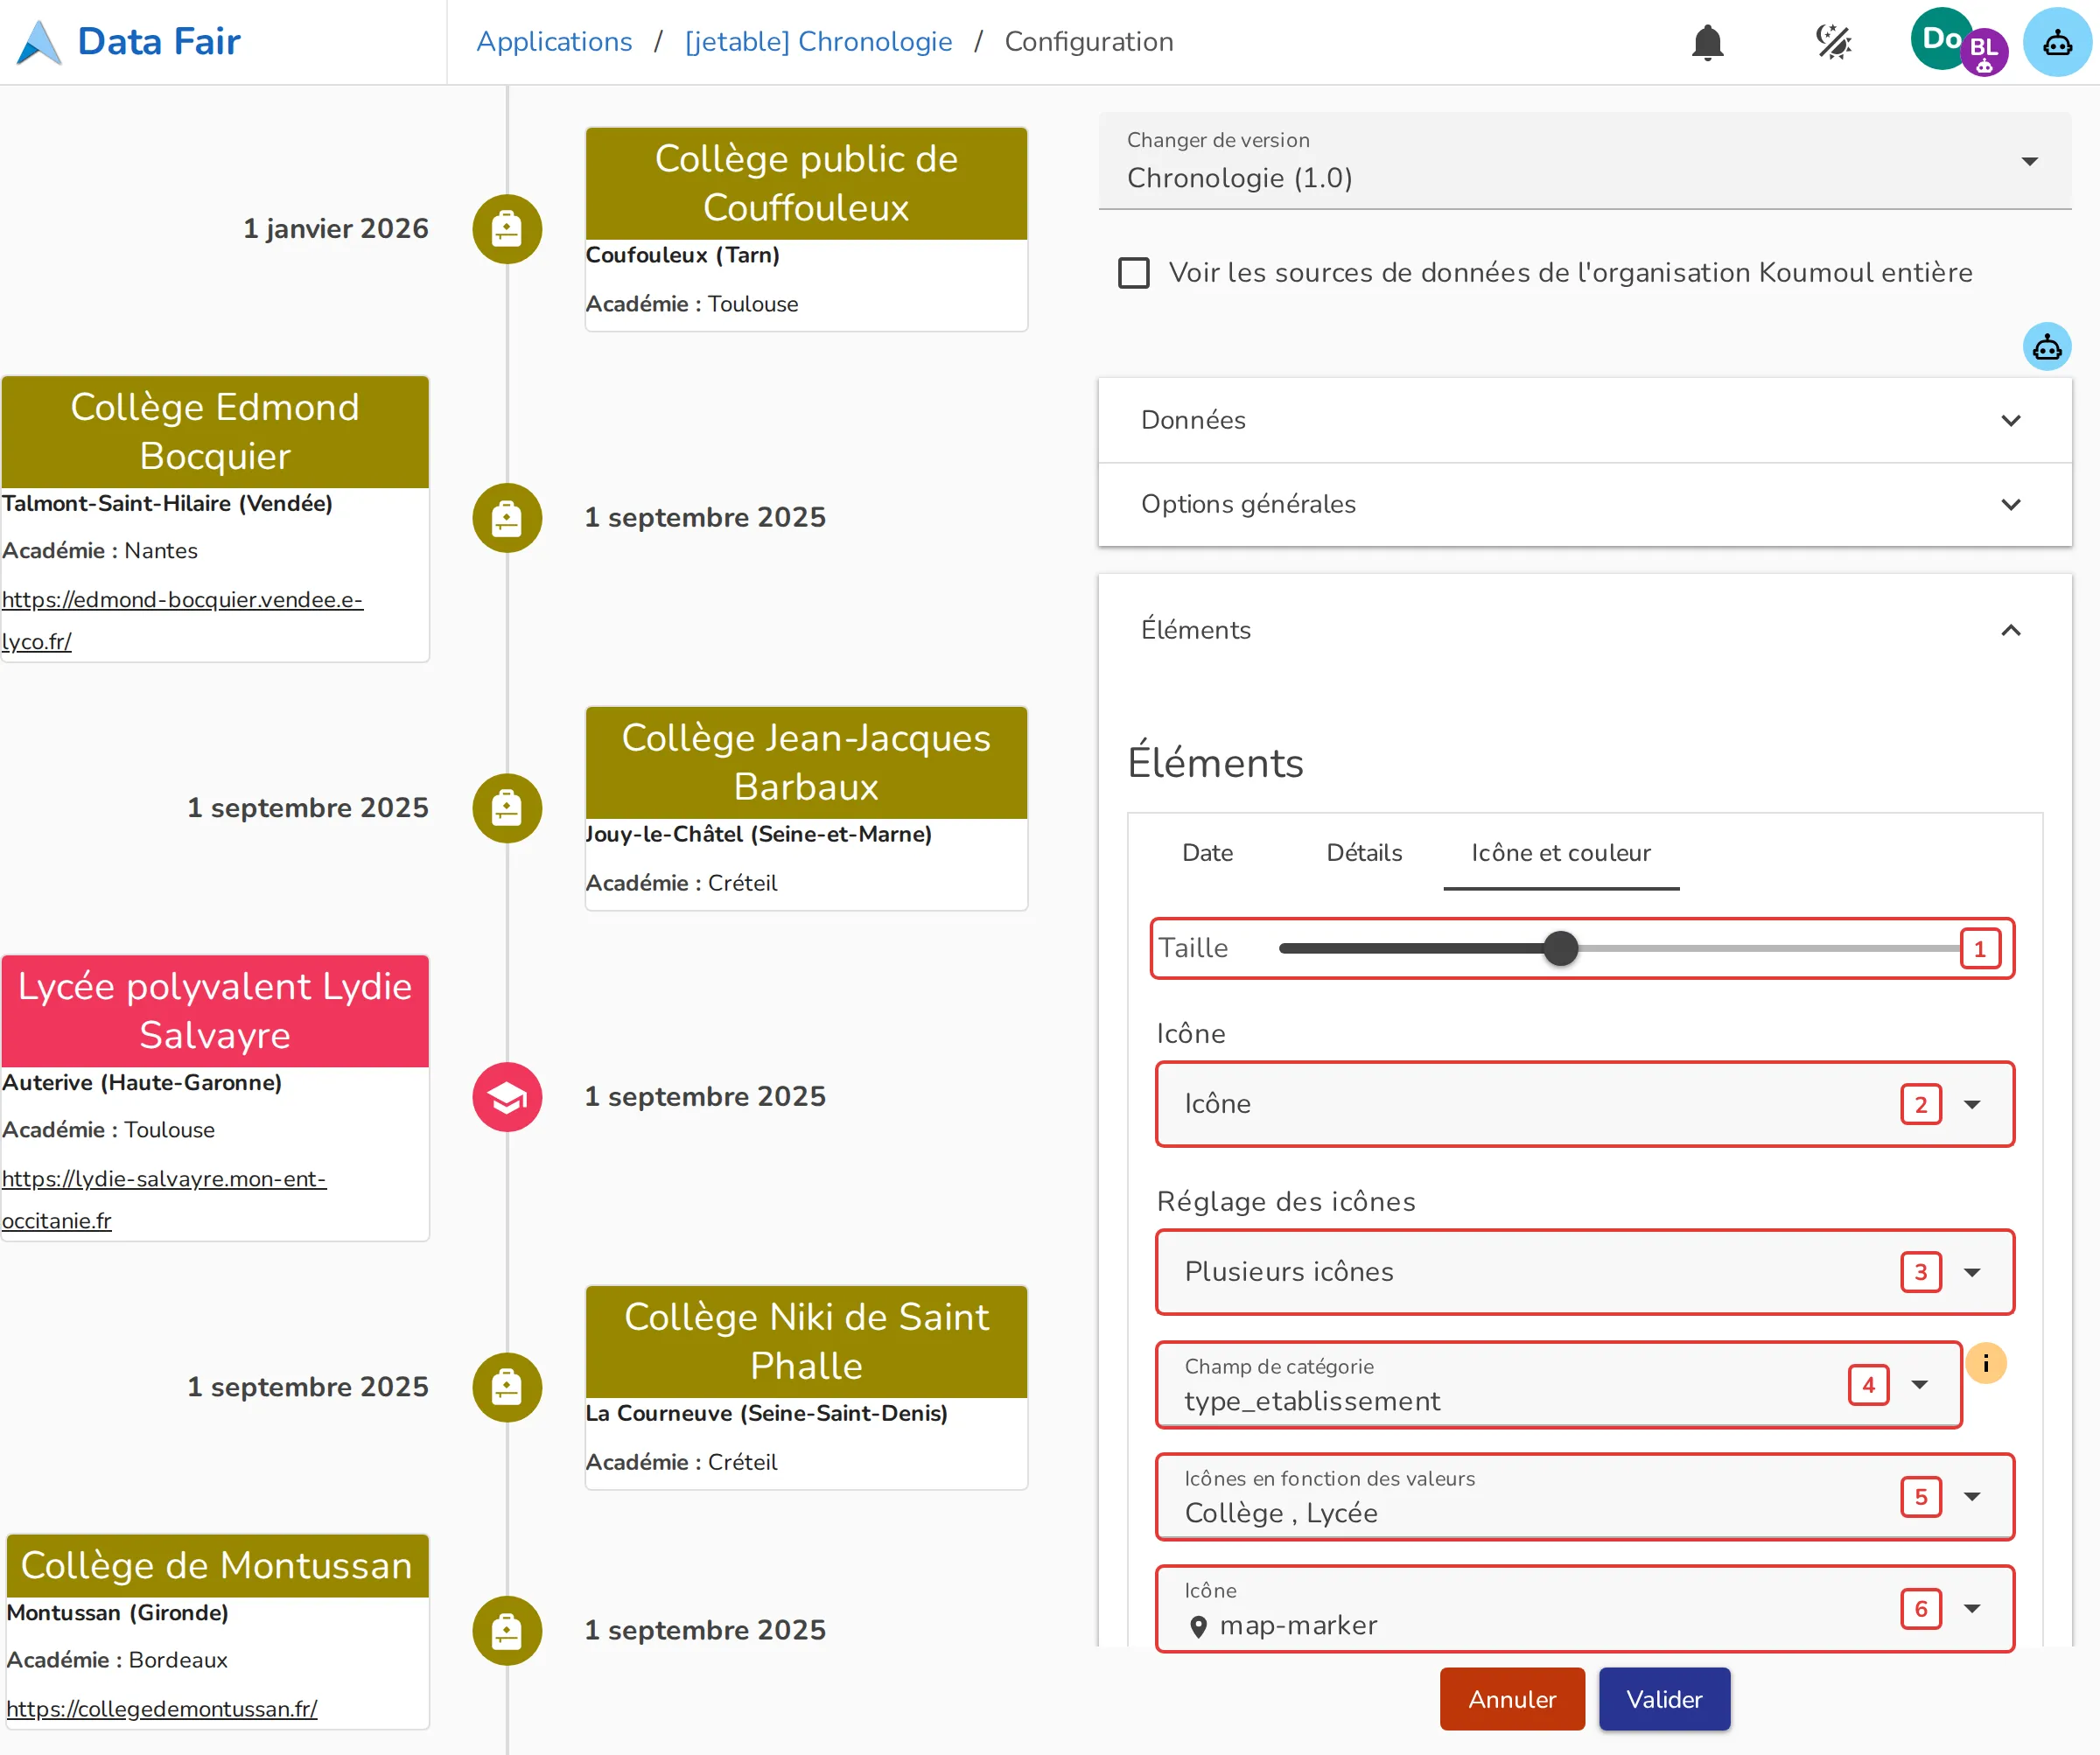Click 'Académie : Bordeaux' text
This screenshot has width=2100, height=1755.
coord(117,1660)
